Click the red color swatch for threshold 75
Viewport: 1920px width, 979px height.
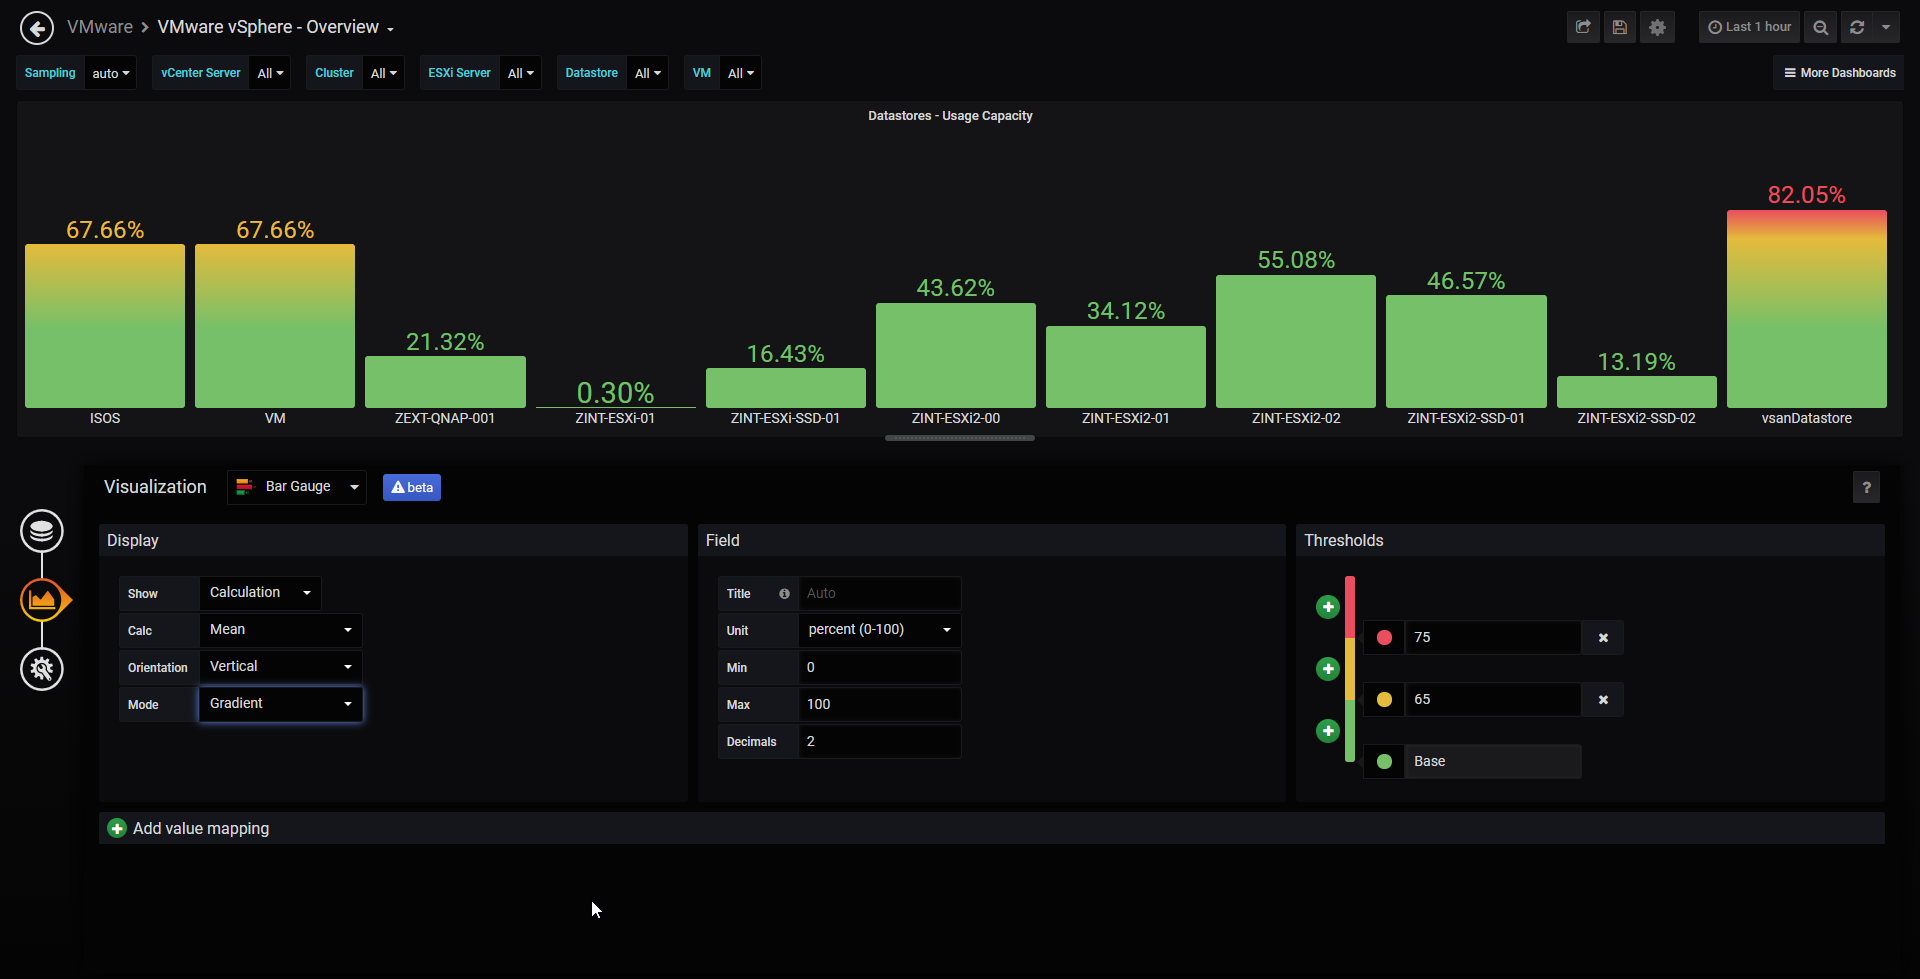tap(1384, 638)
